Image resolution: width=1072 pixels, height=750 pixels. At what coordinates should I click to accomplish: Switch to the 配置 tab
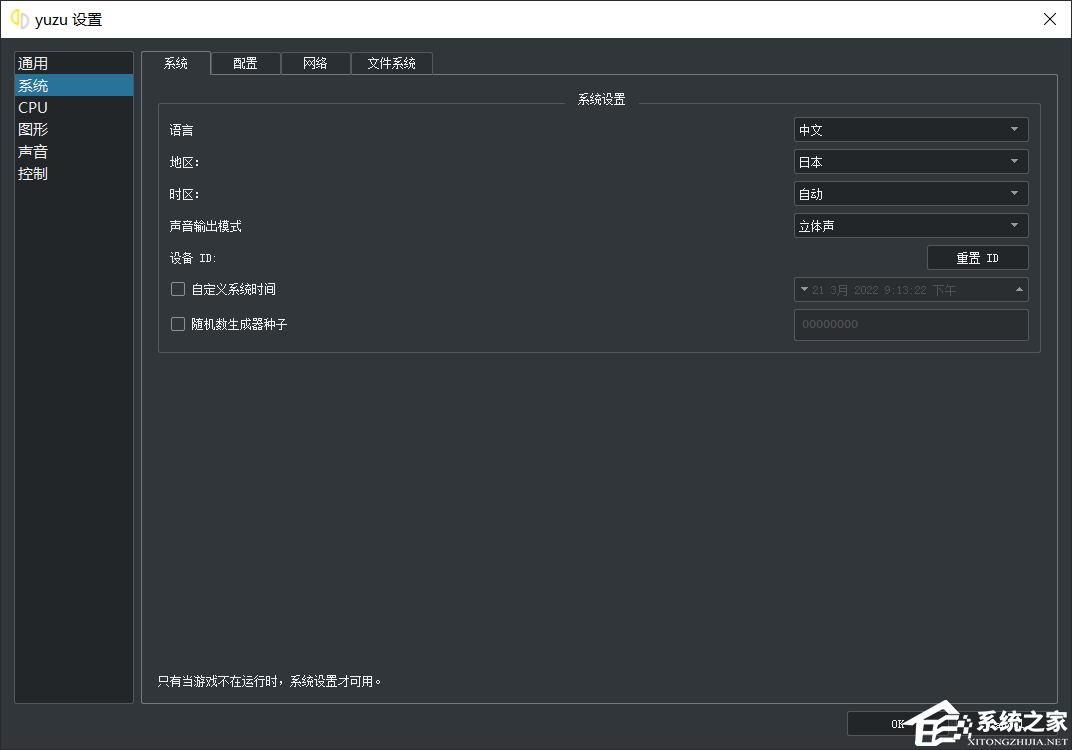coord(245,63)
